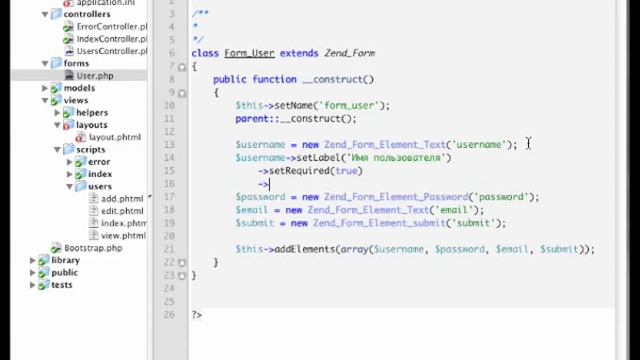
Task: Click the closing PHP tag on line 26
Action: (x=197, y=315)
